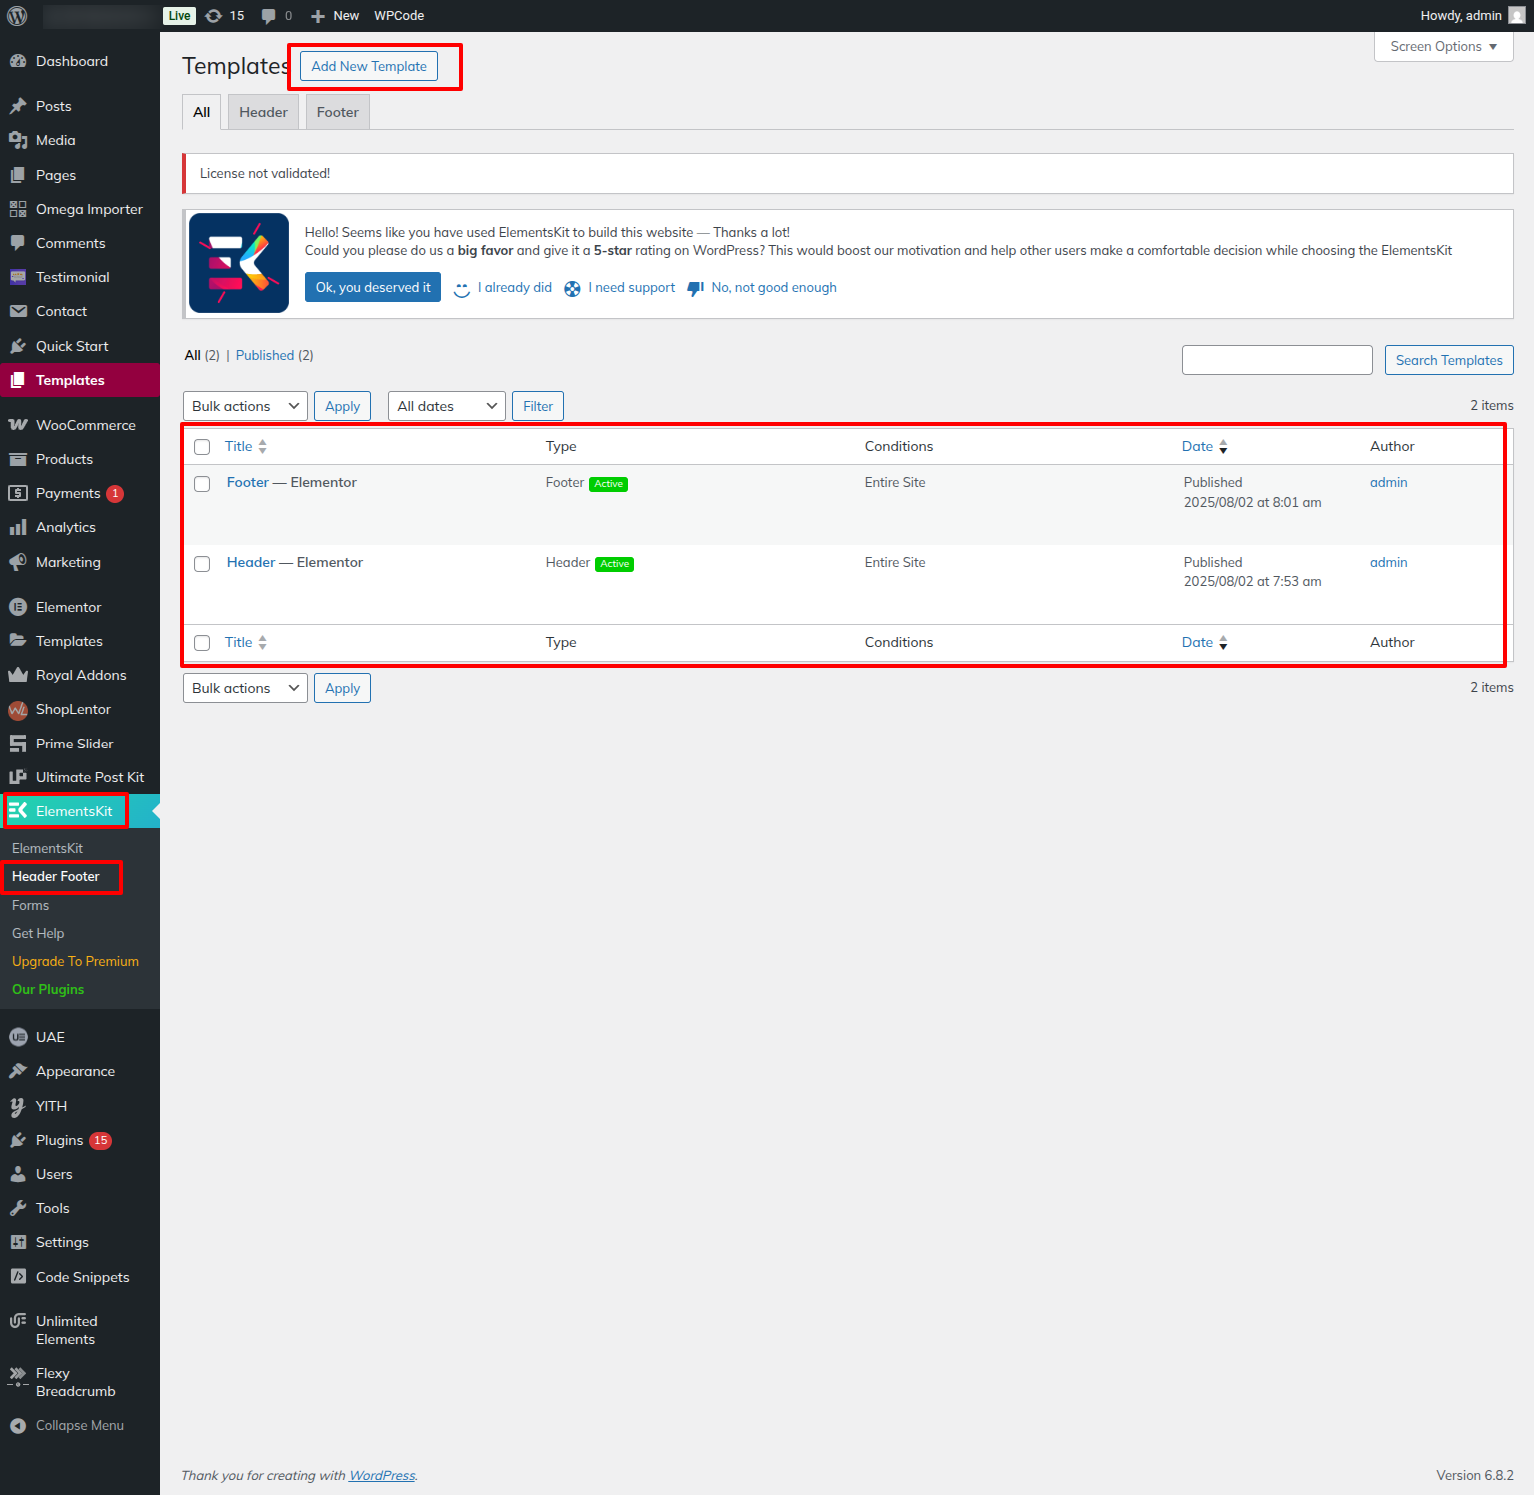Open Royal Addons crown icon
The height and width of the screenshot is (1497, 1534).
tap(18, 675)
